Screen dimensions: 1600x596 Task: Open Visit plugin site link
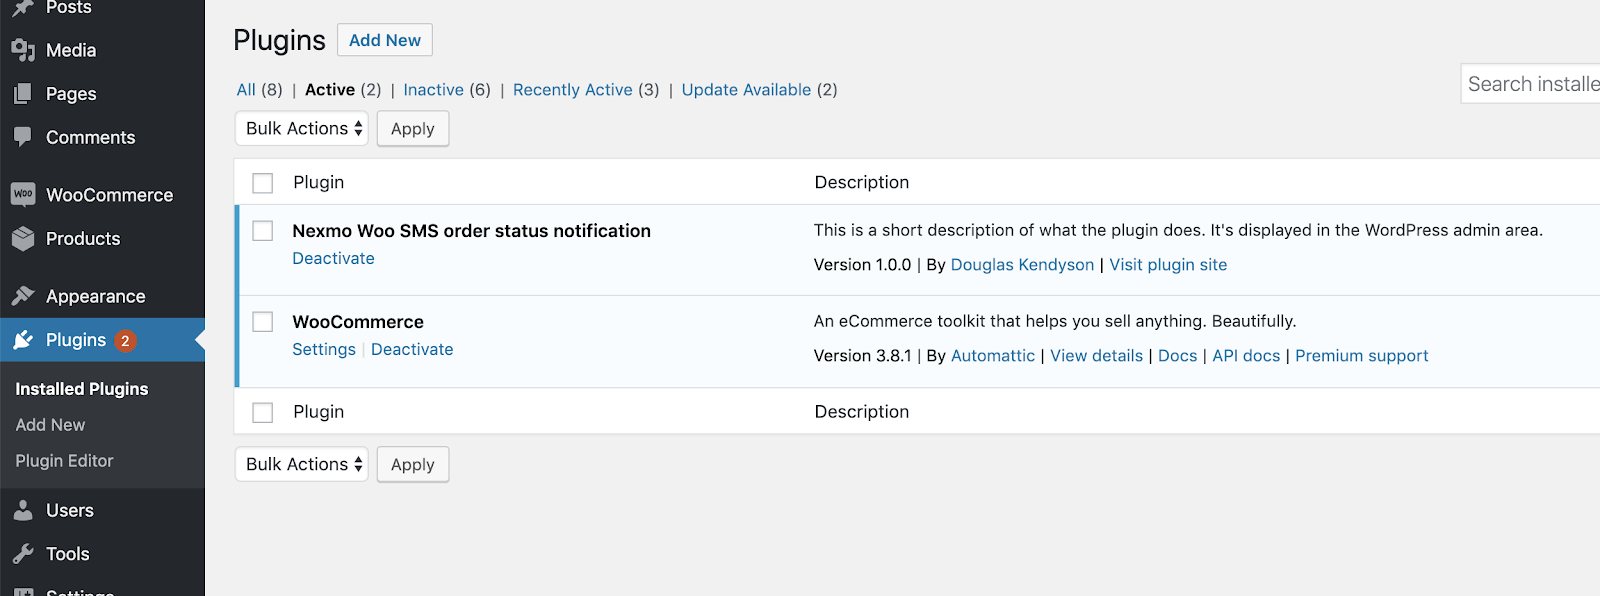(1168, 265)
